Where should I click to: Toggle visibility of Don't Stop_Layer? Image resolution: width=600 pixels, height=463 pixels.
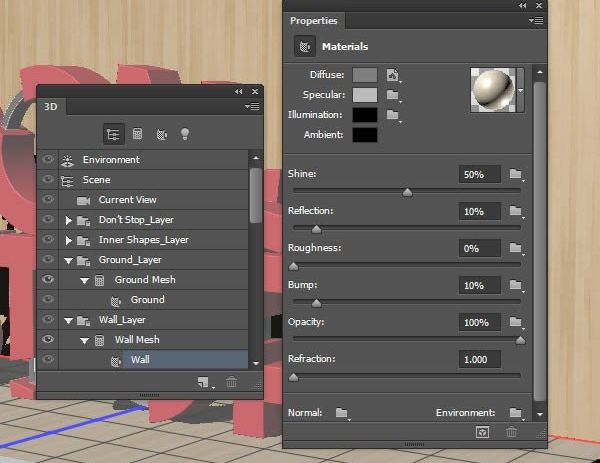pos(48,219)
